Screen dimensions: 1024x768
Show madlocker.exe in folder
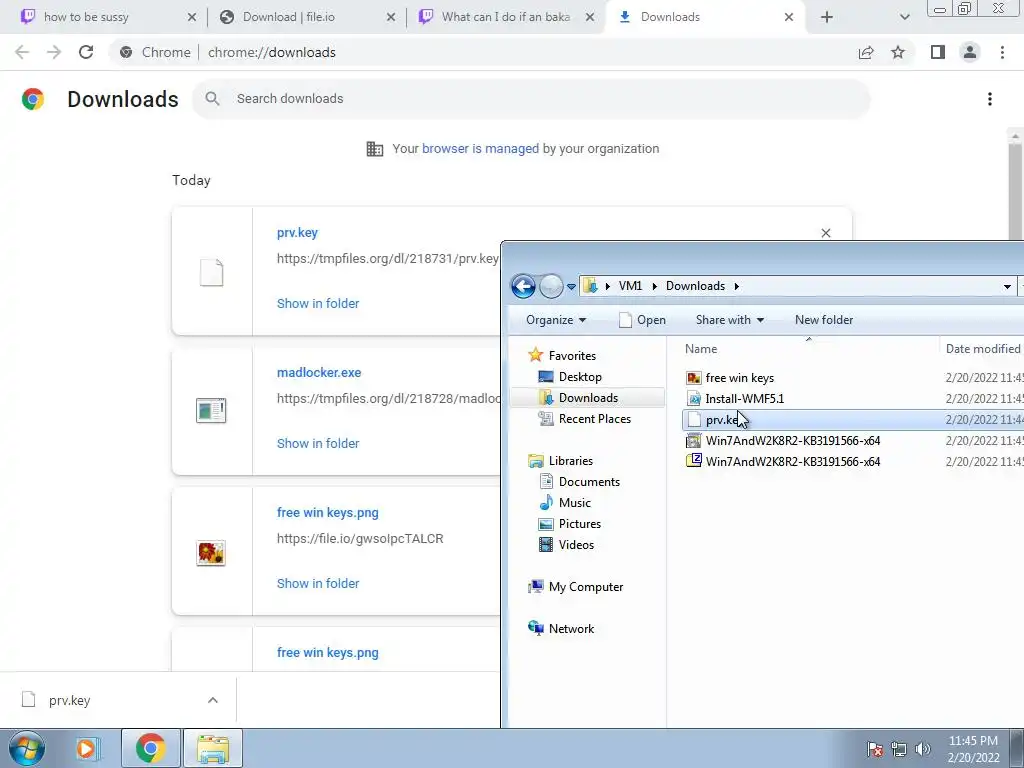click(318, 443)
